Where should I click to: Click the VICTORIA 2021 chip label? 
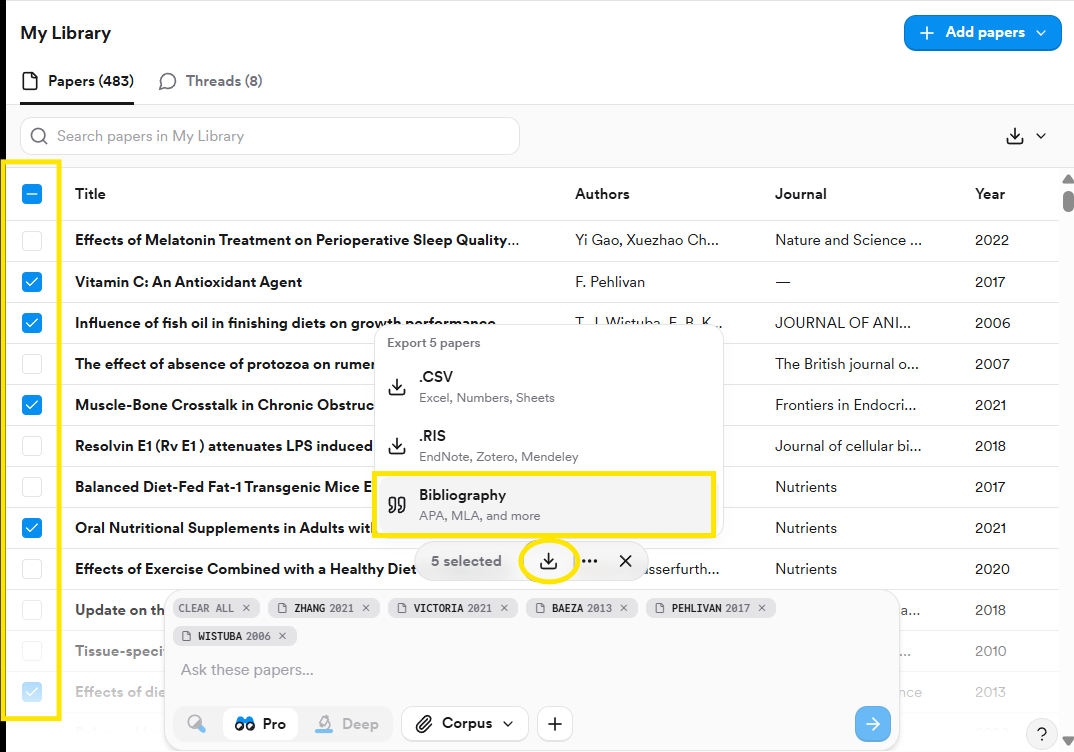[x=452, y=608]
